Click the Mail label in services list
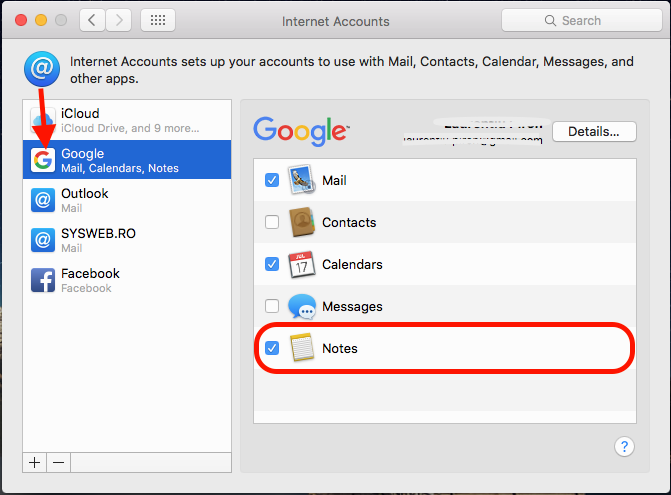 tap(334, 181)
